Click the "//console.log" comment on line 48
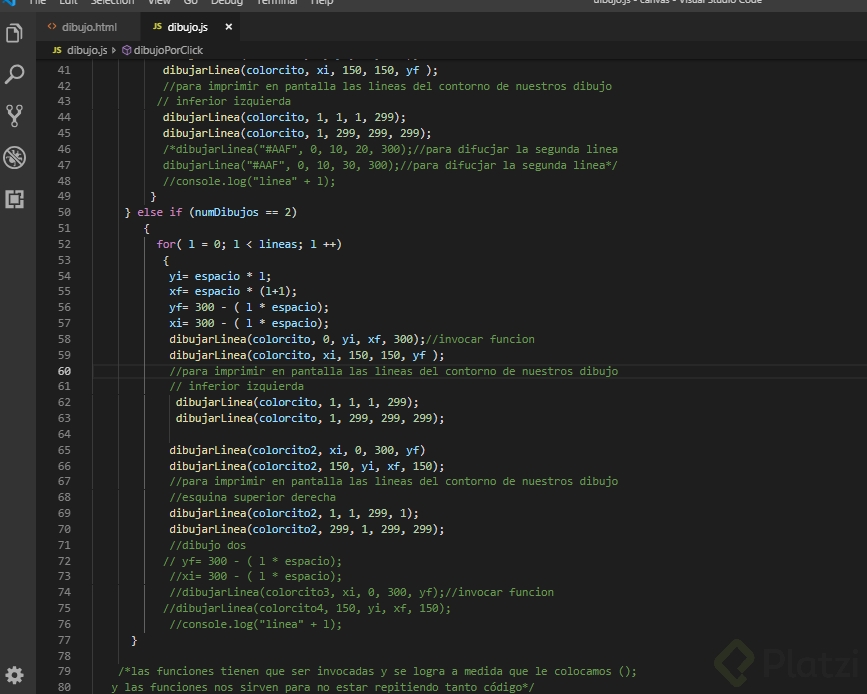The width and height of the screenshot is (867, 694). click(249, 181)
